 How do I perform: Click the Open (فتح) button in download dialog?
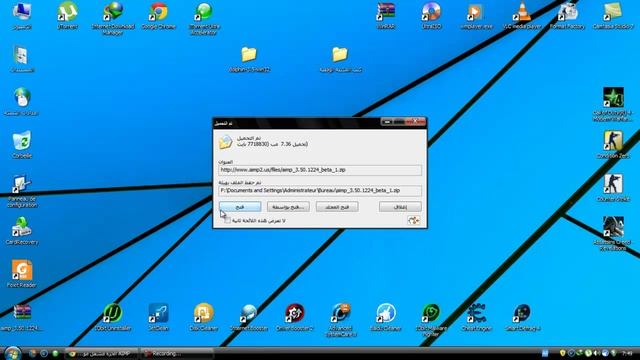point(240,207)
